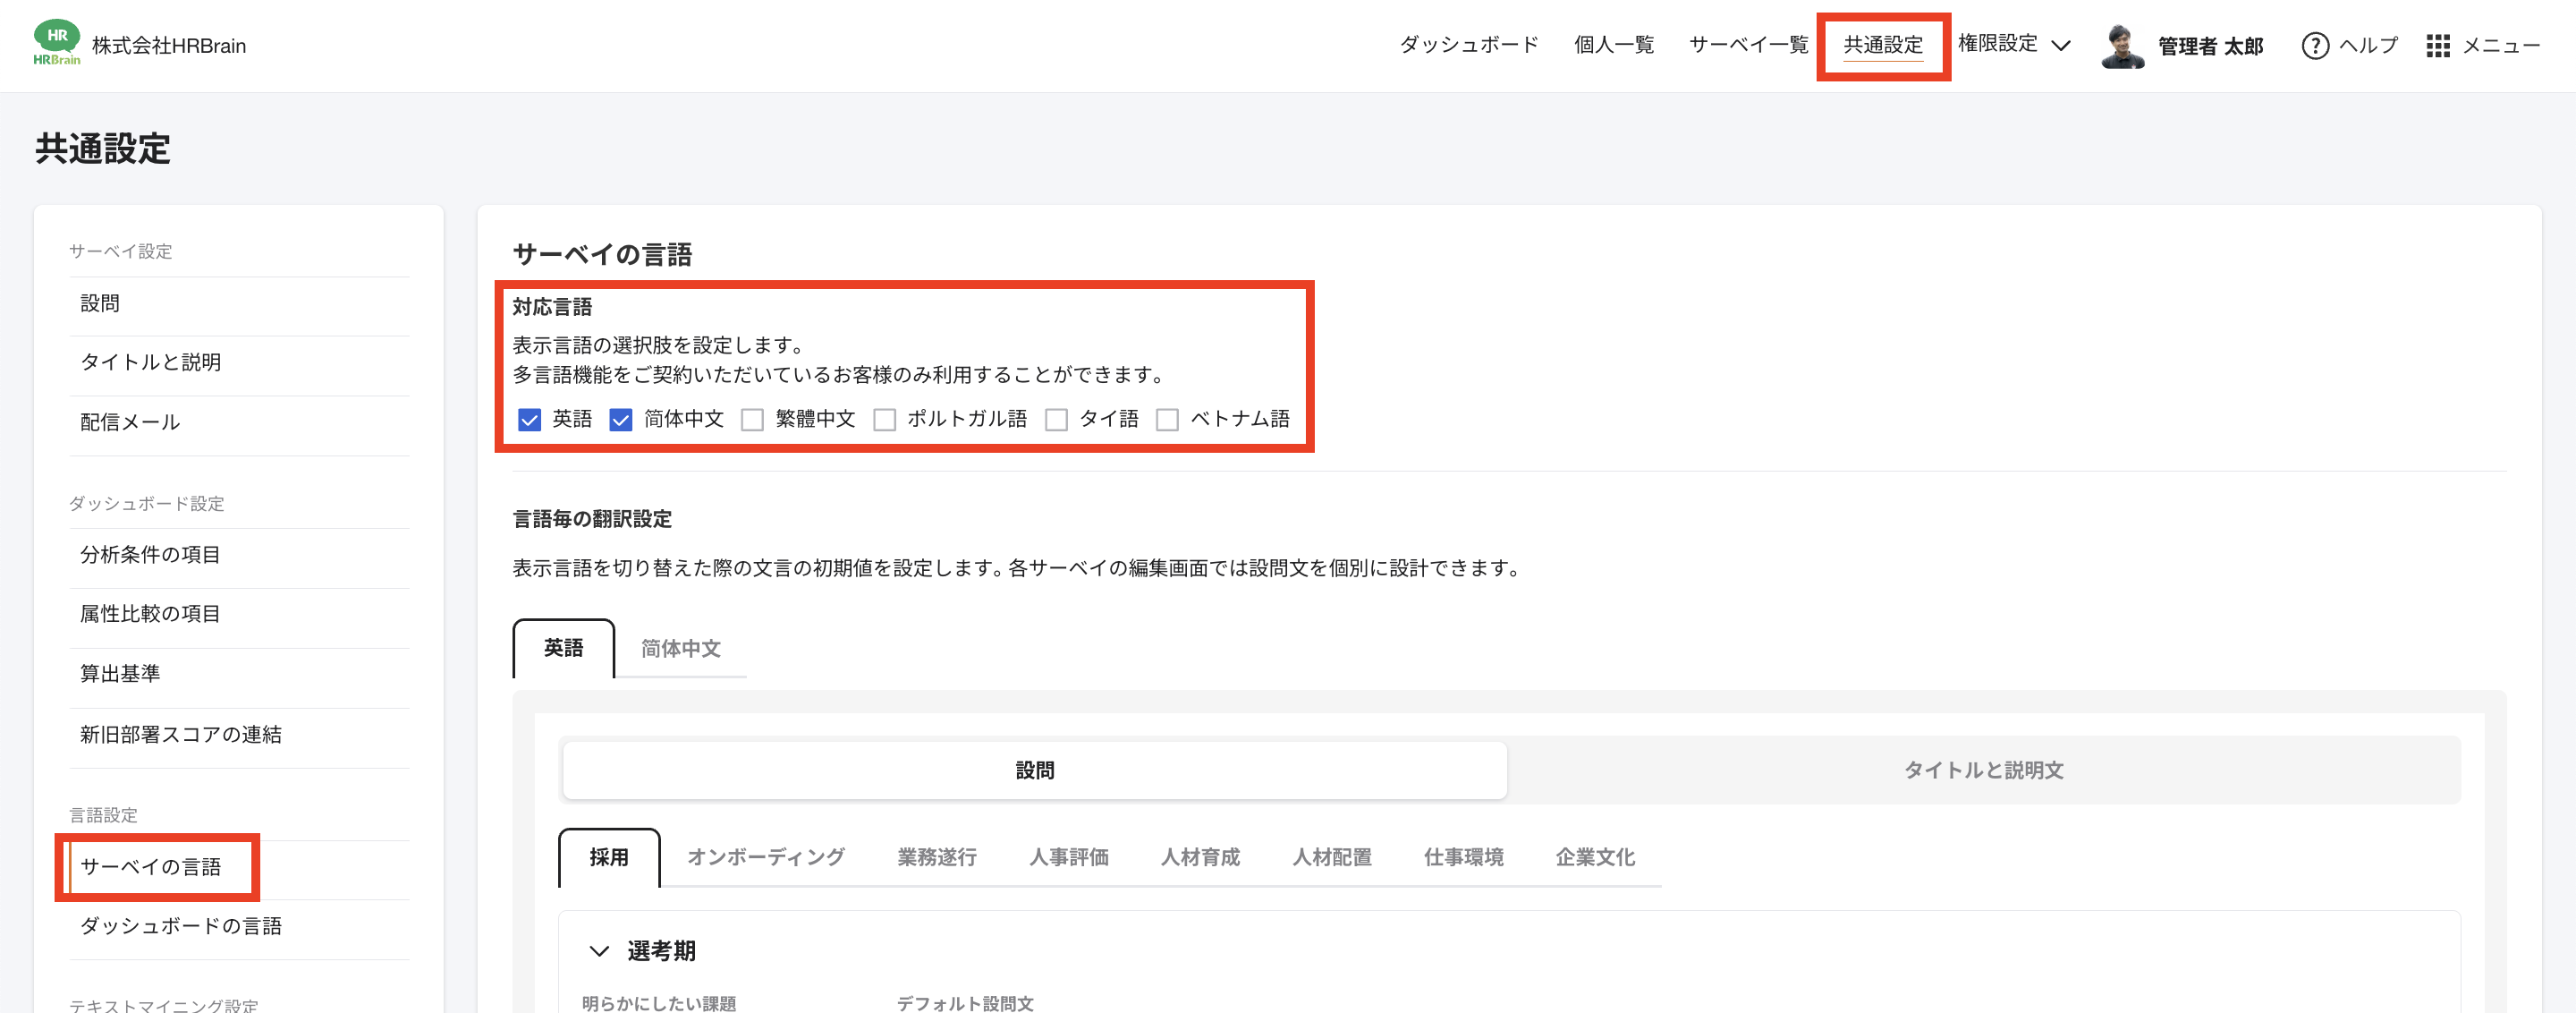Disable the 英語 language checkbox
The image size is (2576, 1013).
click(528, 419)
